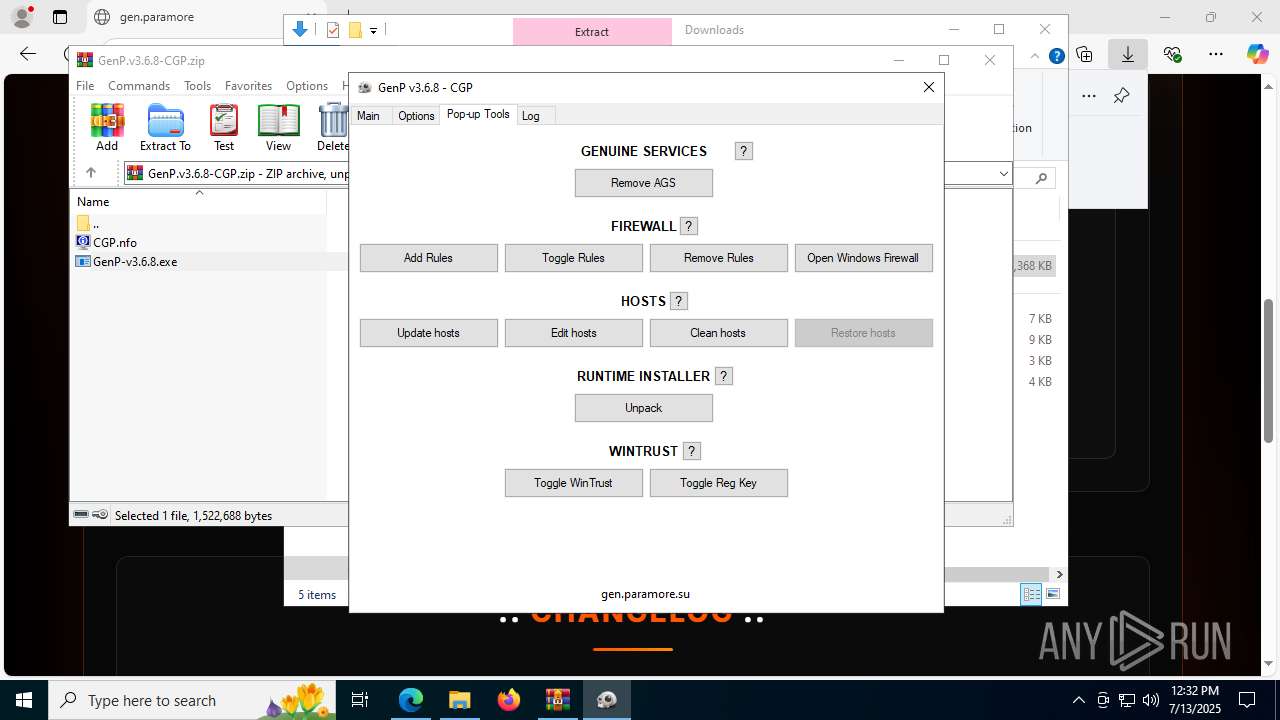Open File Explorer from taskbar
Image resolution: width=1280 pixels, height=720 pixels.
point(460,700)
